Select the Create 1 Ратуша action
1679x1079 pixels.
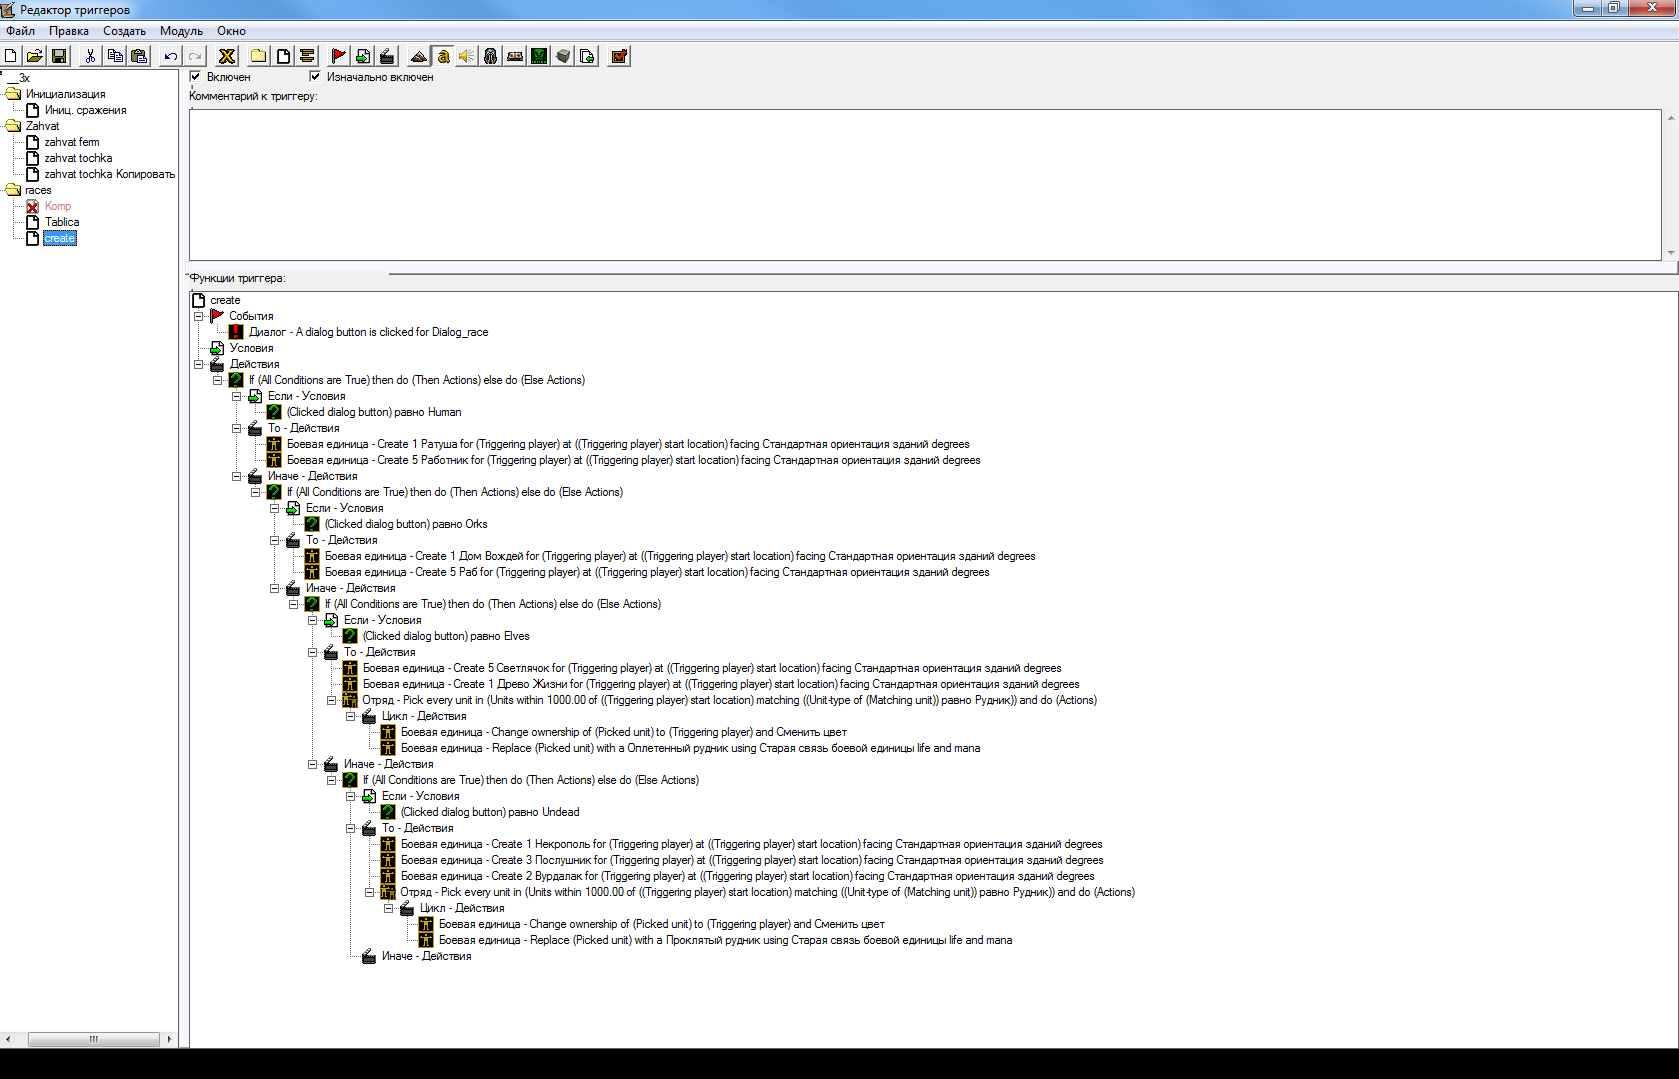click(x=628, y=444)
